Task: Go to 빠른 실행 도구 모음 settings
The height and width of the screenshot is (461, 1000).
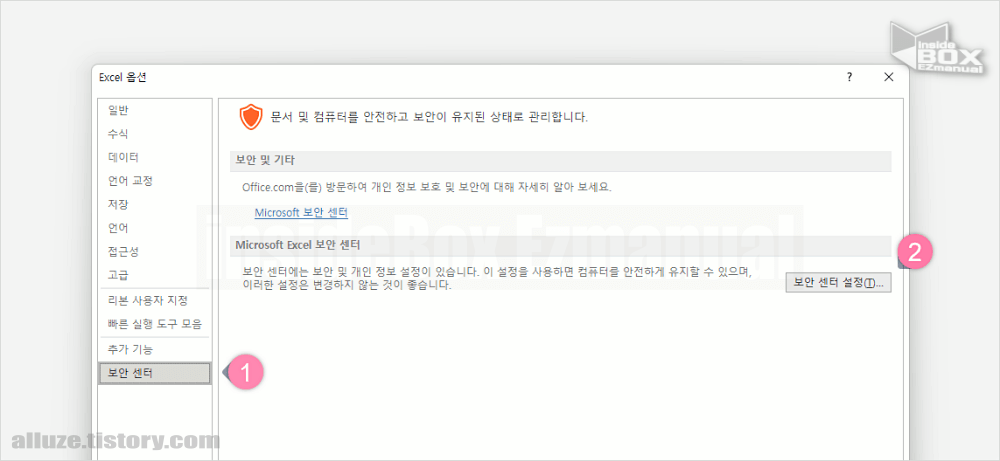Action: [x=154, y=324]
